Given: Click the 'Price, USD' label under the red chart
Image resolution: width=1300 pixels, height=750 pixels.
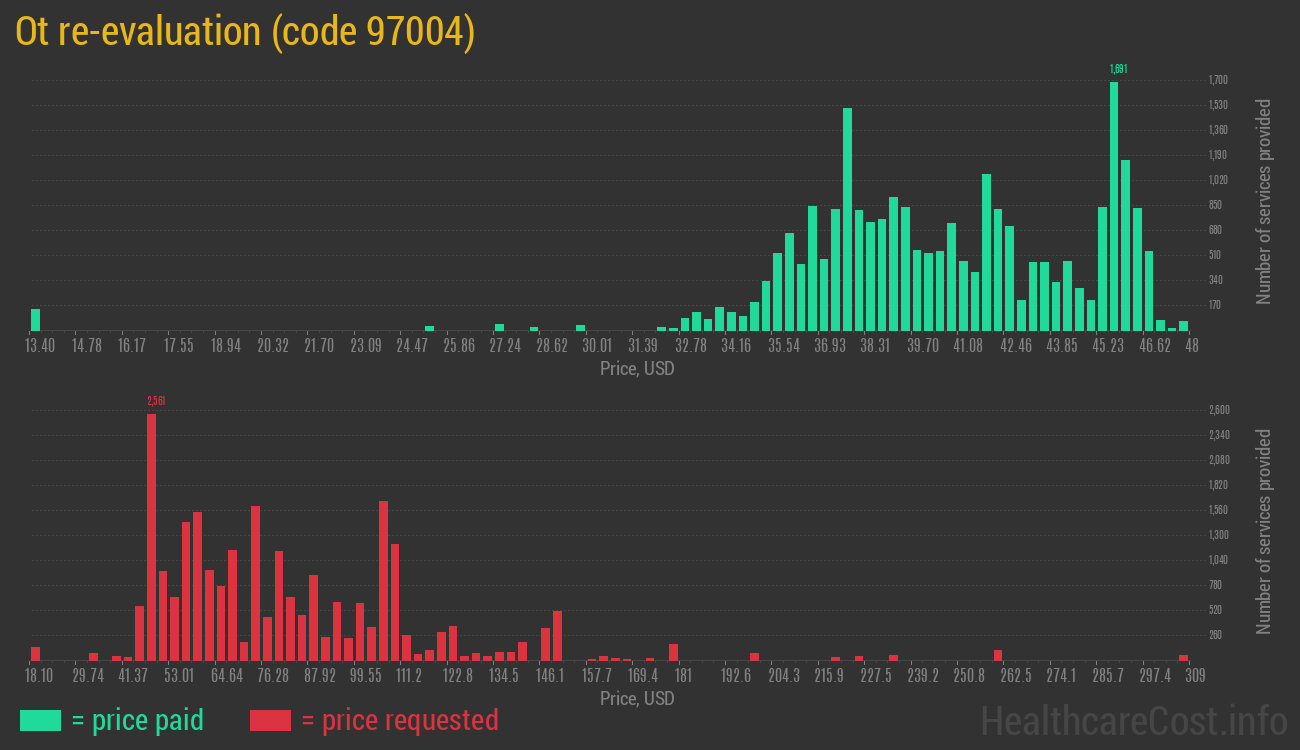Looking at the screenshot, I should tap(637, 698).
